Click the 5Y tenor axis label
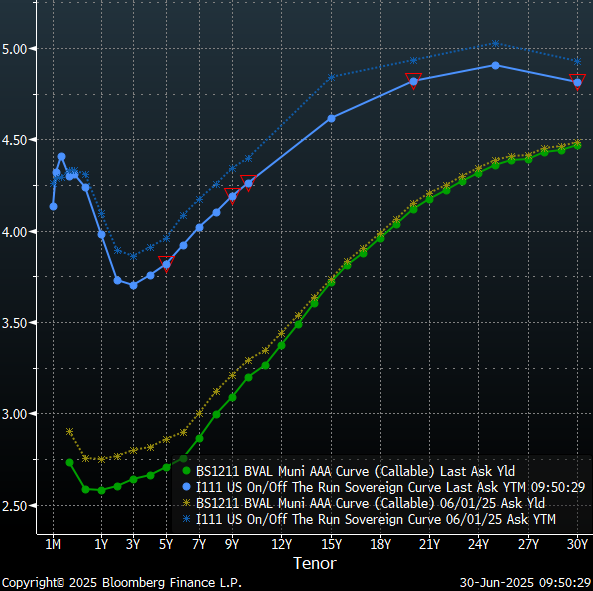593x591 pixels. (x=166, y=544)
